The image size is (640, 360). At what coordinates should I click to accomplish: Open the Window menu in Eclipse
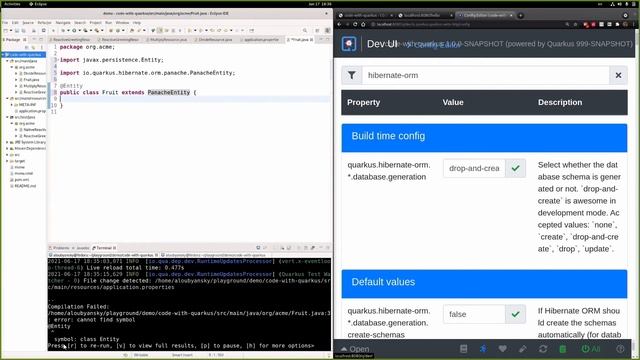[x=122, y=23]
